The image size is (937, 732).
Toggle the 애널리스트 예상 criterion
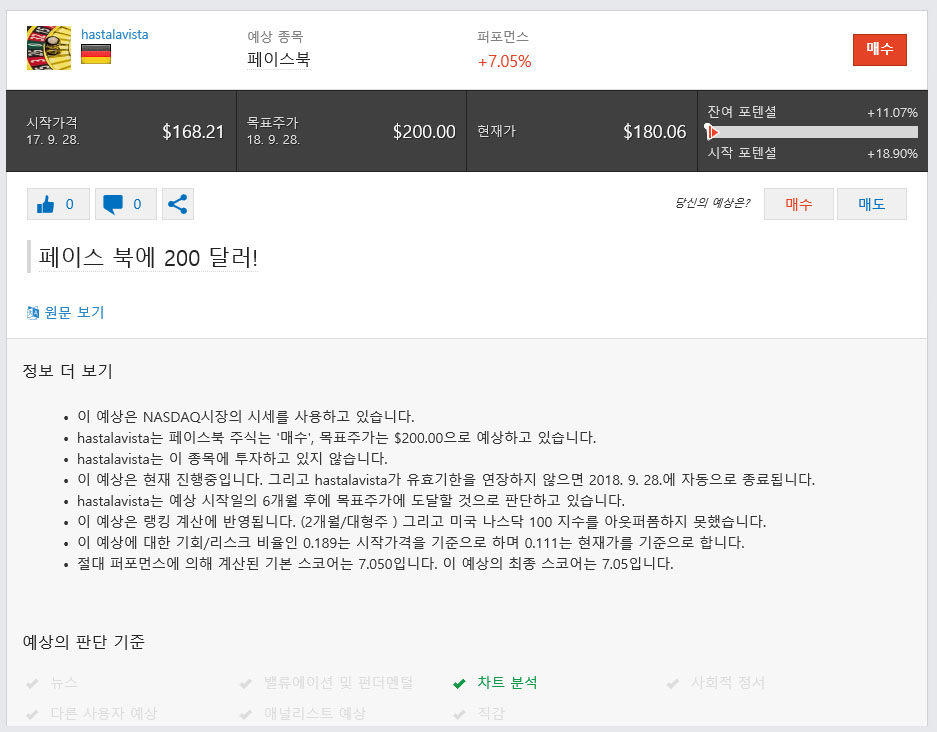tap(302, 713)
